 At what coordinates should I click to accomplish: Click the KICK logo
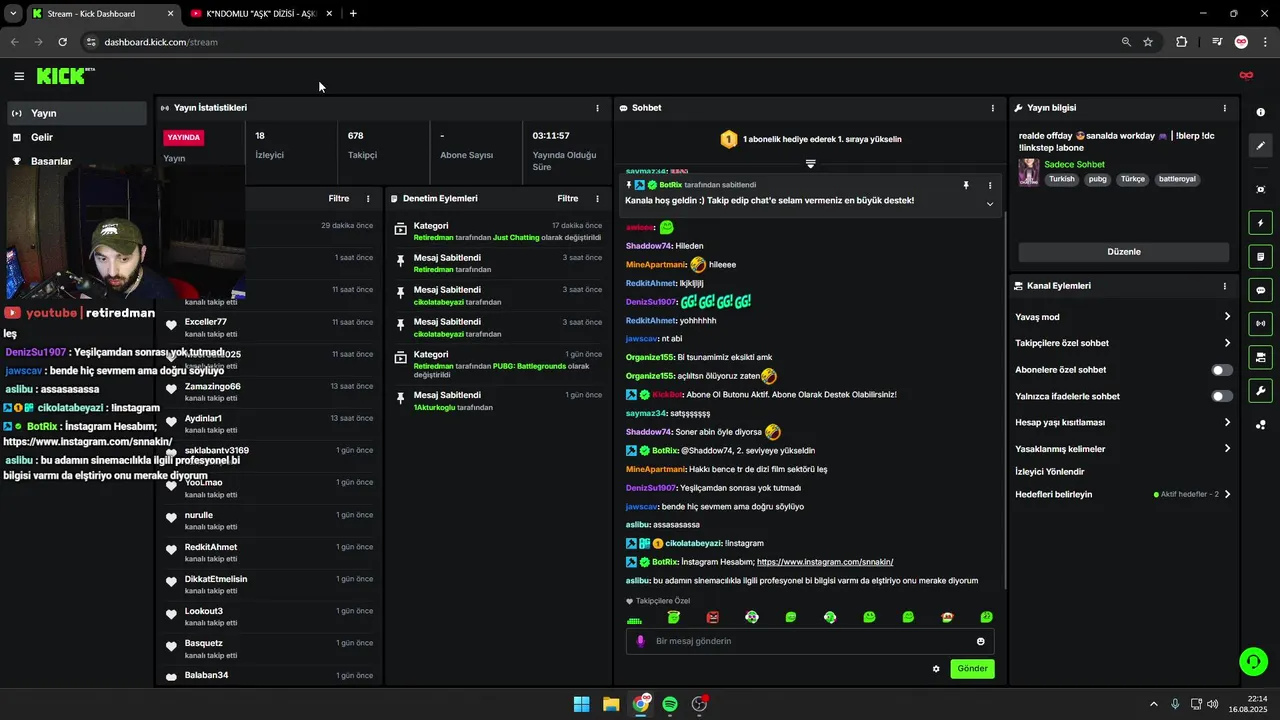[x=66, y=76]
